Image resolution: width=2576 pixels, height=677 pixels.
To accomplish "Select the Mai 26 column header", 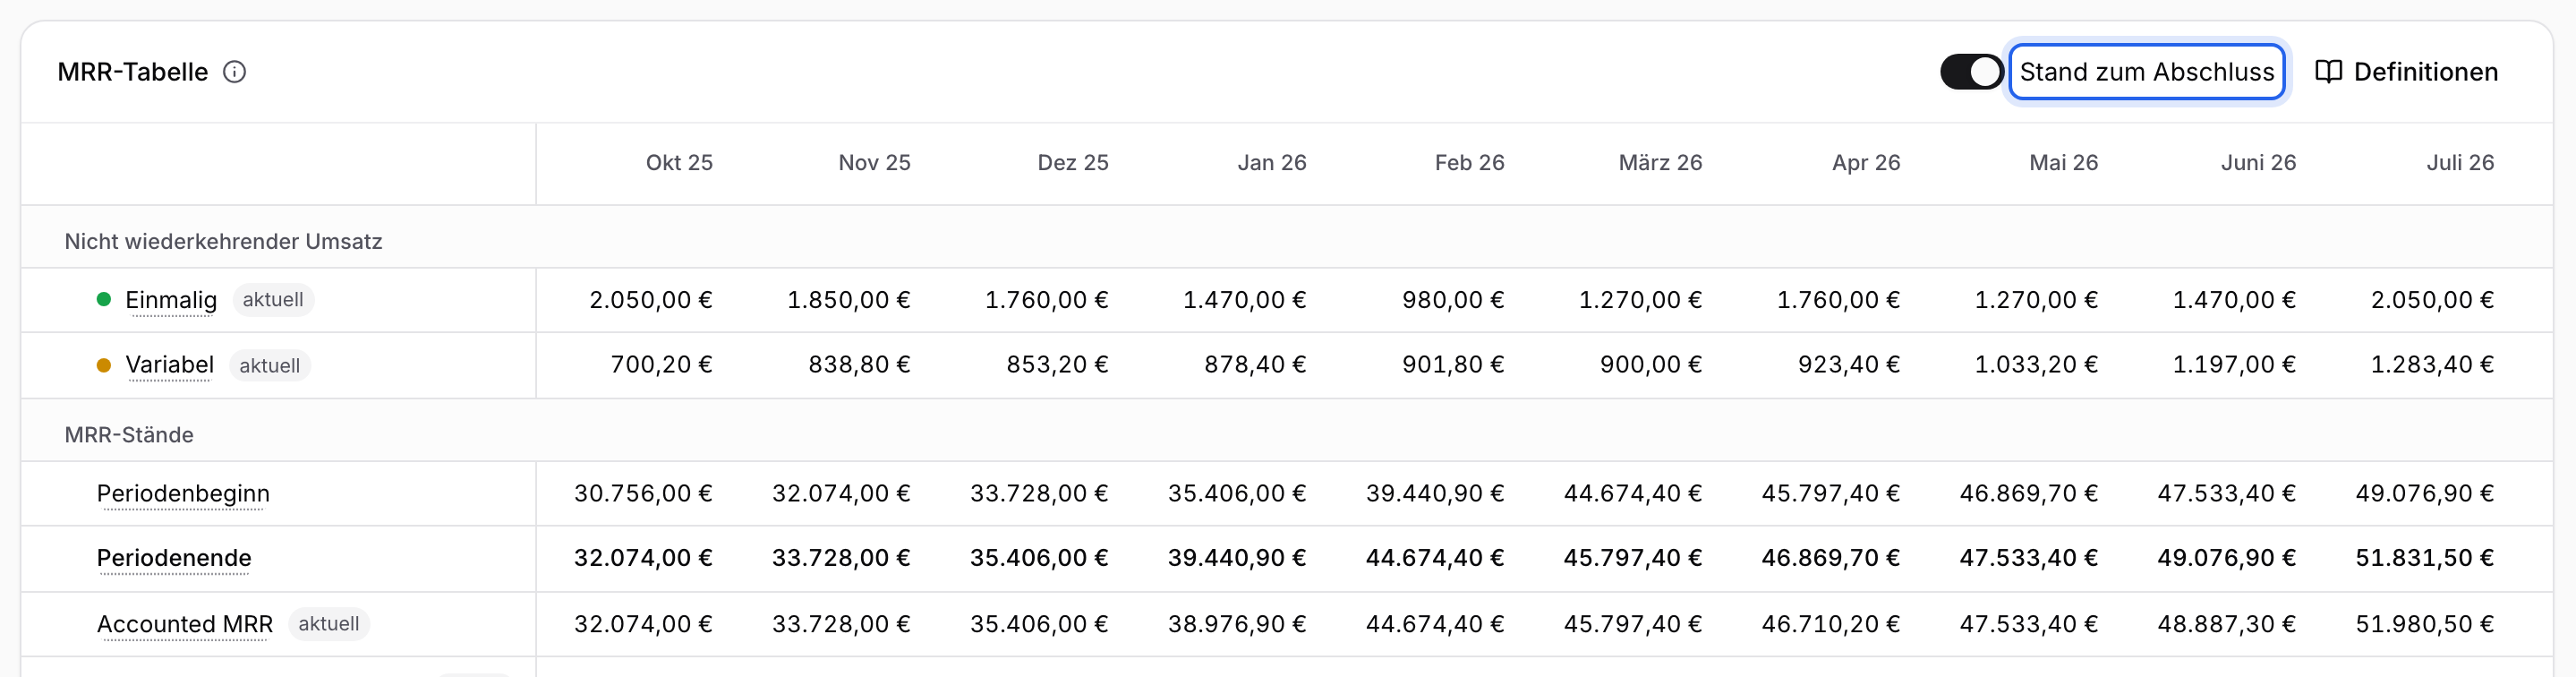I will 2063,163.
